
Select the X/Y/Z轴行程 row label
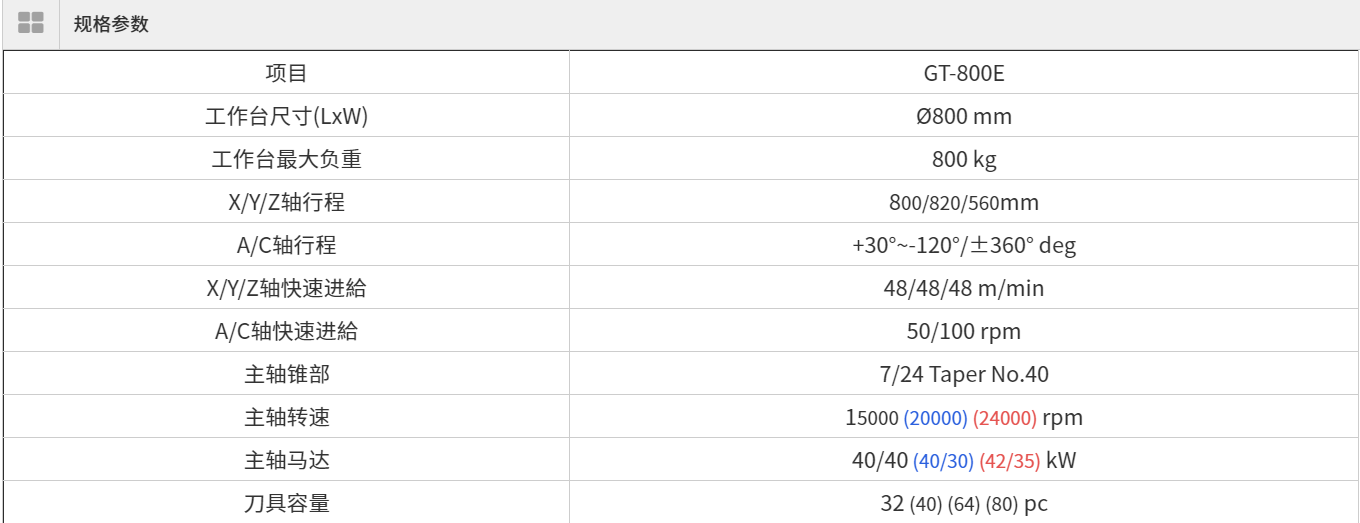click(286, 202)
